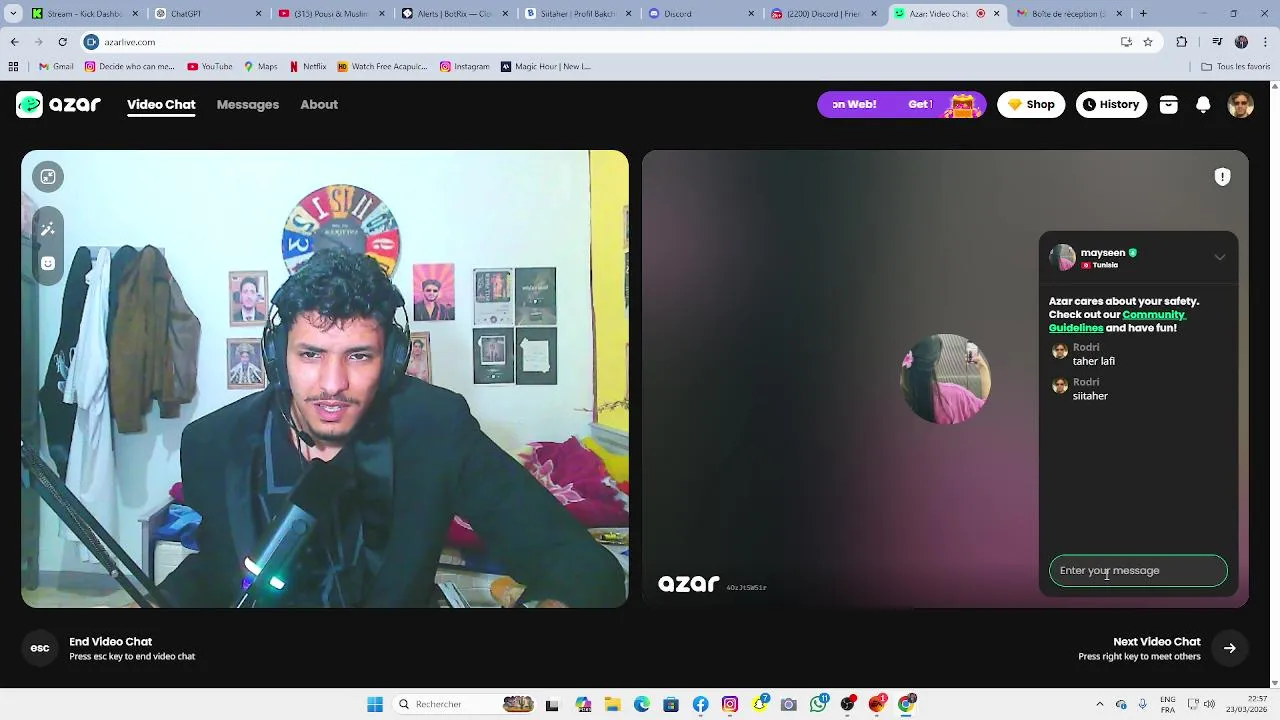Open Facebook from the taskbar
The width and height of the screenshot is (1280, 720).
700,704
